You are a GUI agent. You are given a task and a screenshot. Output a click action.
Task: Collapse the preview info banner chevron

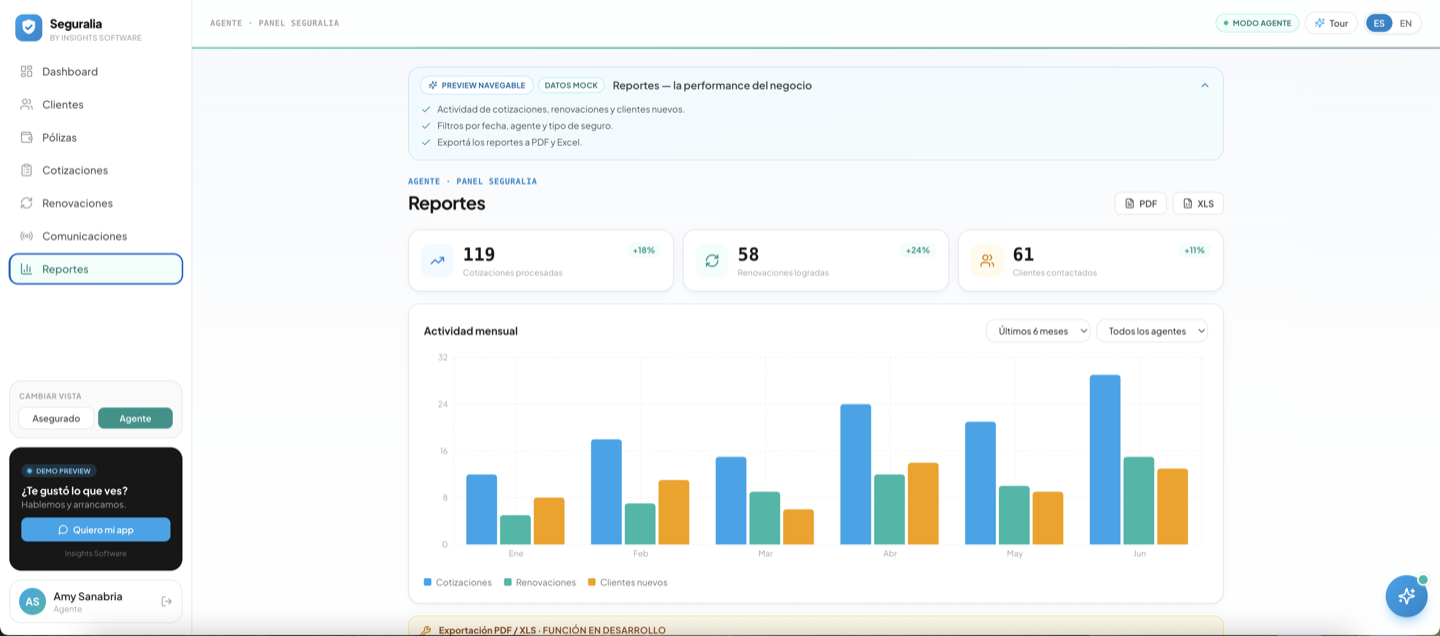point(1205,85)
